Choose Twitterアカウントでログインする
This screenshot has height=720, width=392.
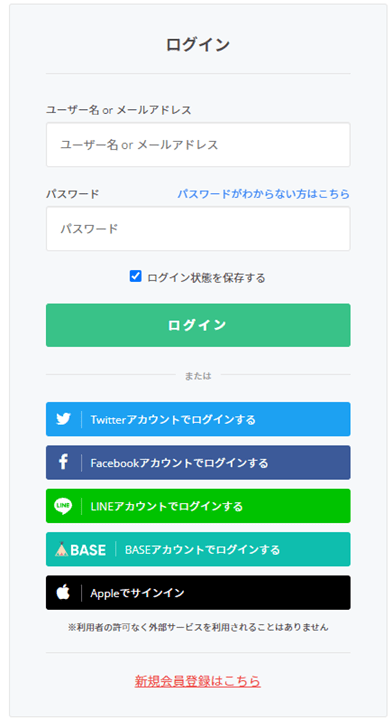[198, 419]
